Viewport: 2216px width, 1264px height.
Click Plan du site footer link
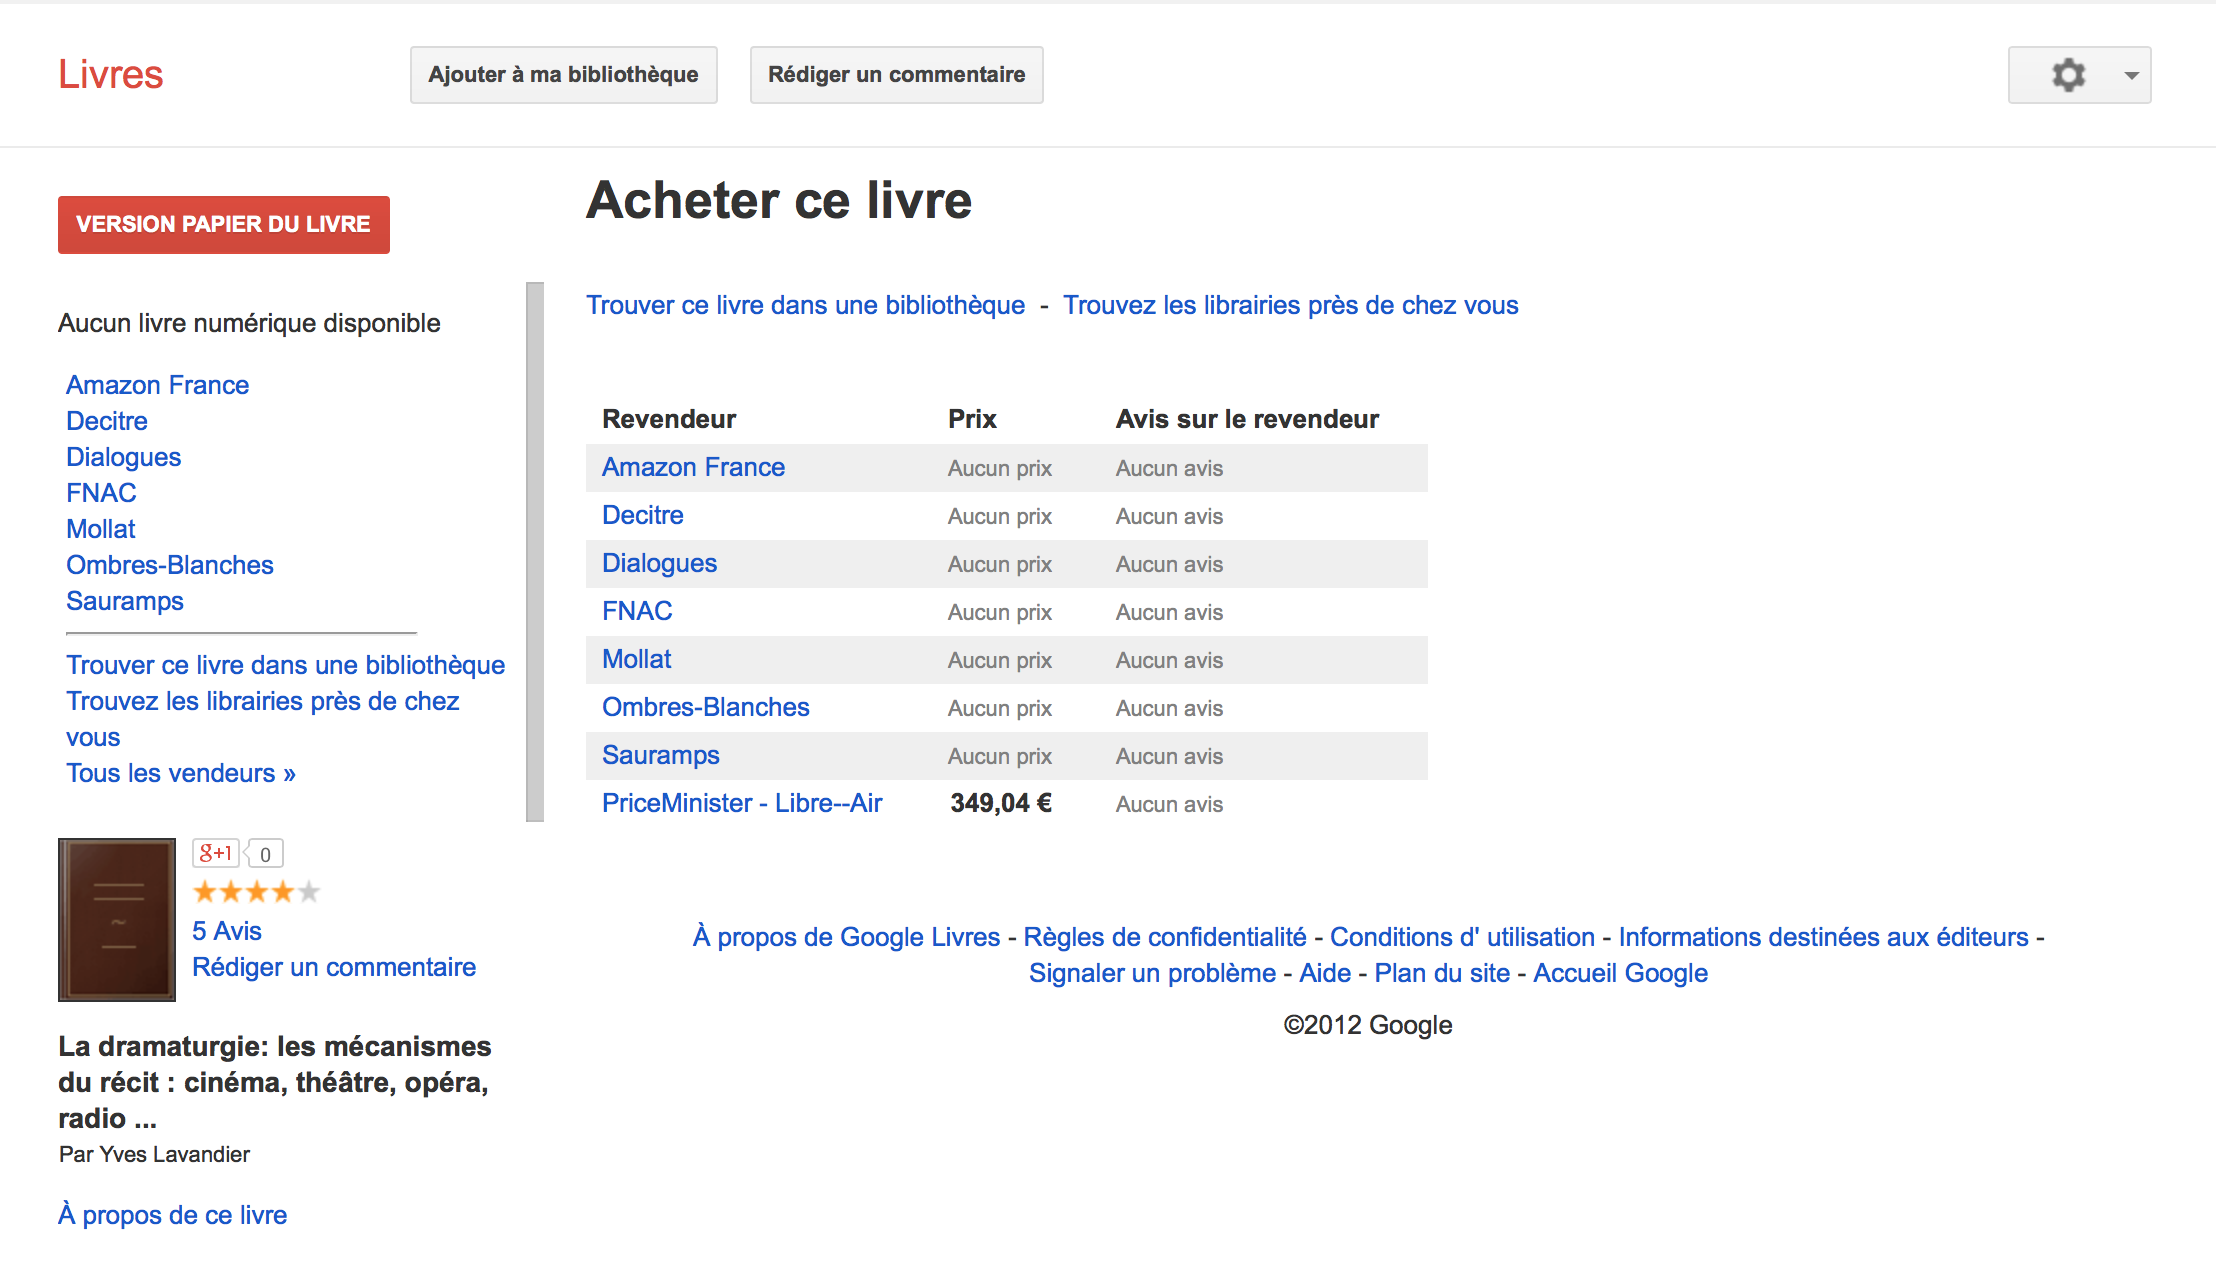1441,973
